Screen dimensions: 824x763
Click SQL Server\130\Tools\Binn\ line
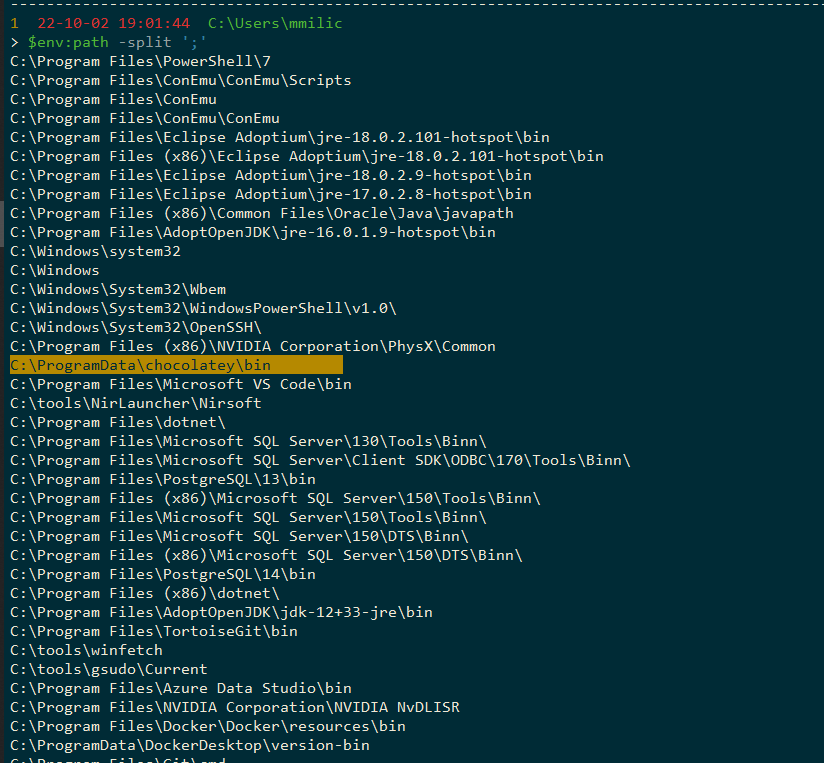click(248, 441)
